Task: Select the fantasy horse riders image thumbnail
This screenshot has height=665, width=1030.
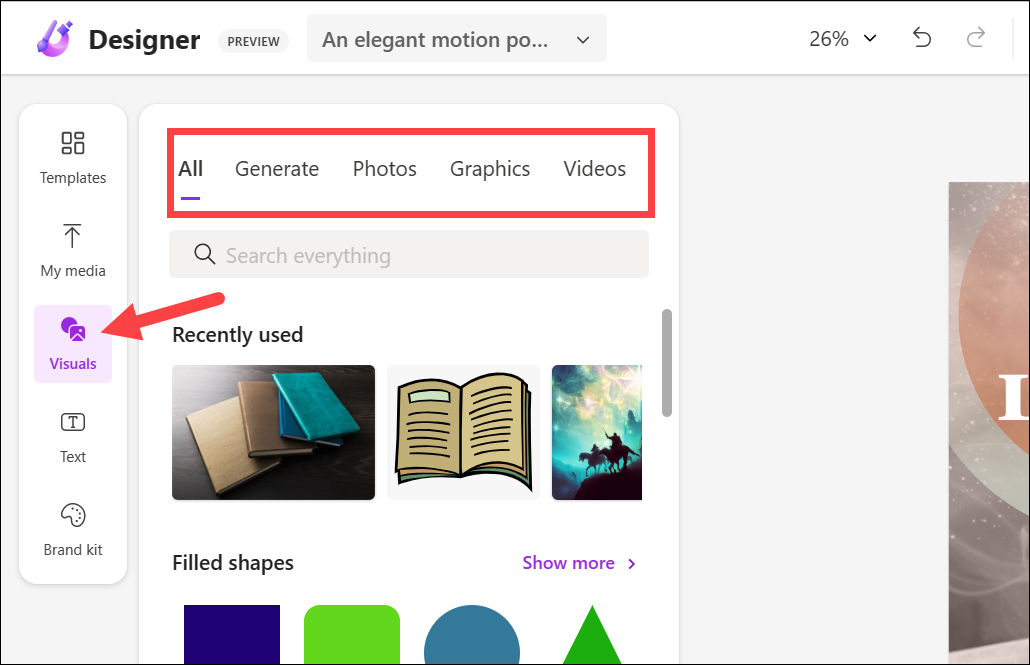Action: coord(596,432)
